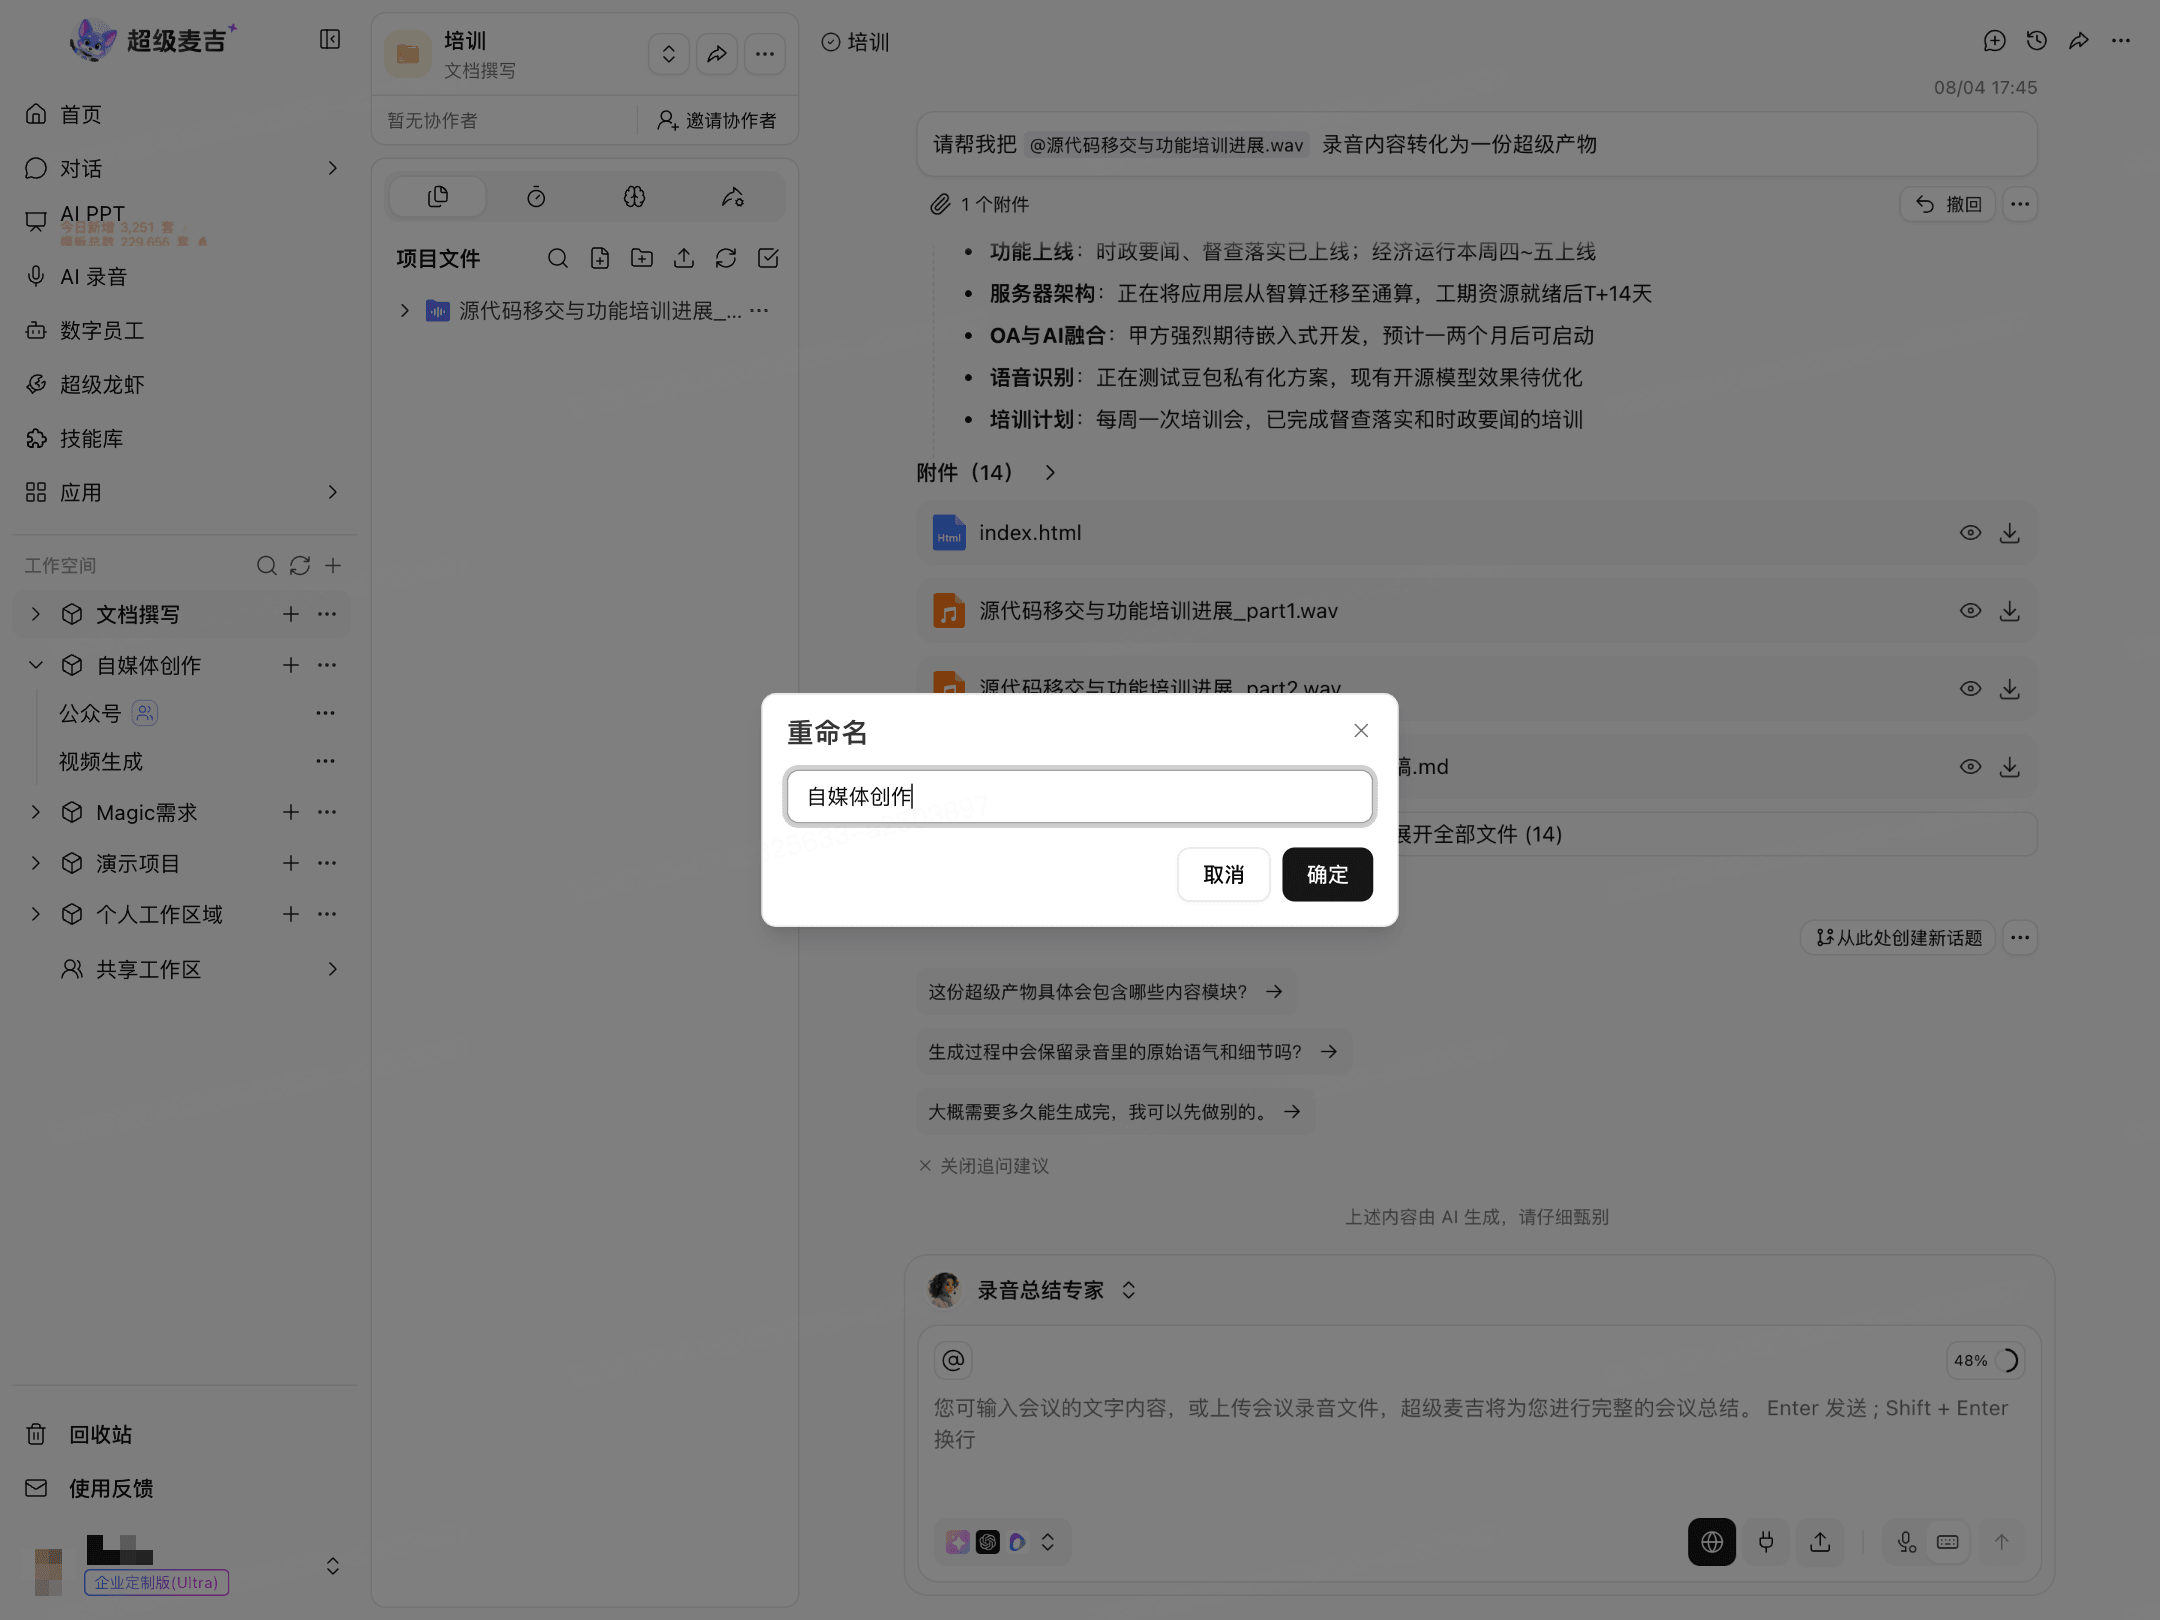This screenshot has height=1620, width=2160.
Task: Select 视频生成 project
Action: coord(101,762)
